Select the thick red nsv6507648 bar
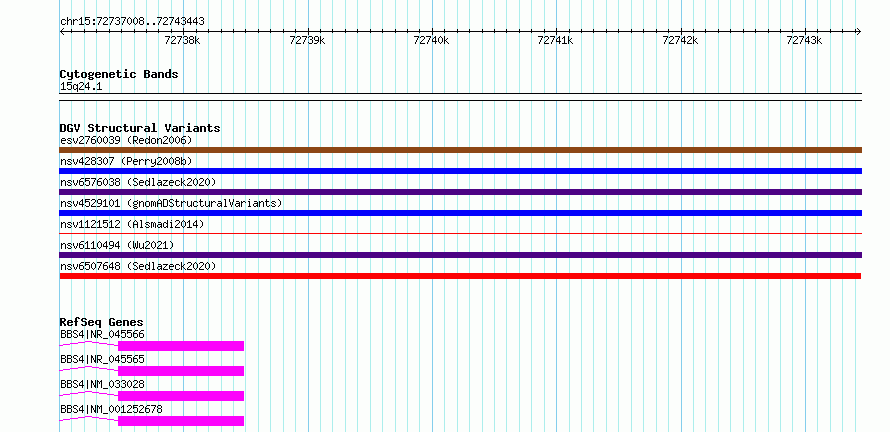The height and width of the screenshot is (432, 890). click(x=460, y=276)
